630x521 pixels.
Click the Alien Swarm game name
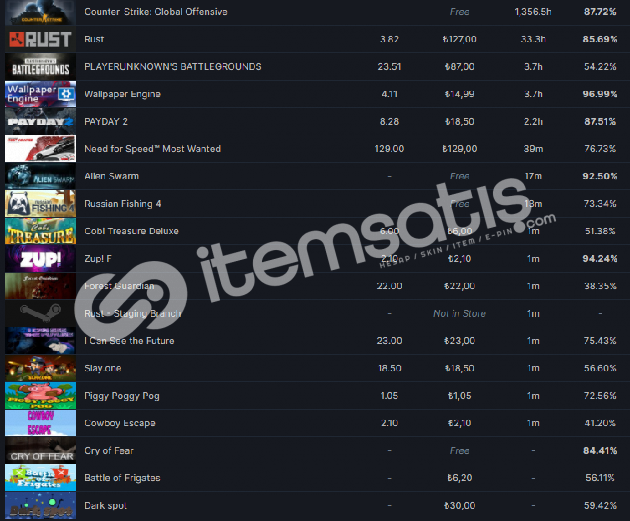point(111,176)
